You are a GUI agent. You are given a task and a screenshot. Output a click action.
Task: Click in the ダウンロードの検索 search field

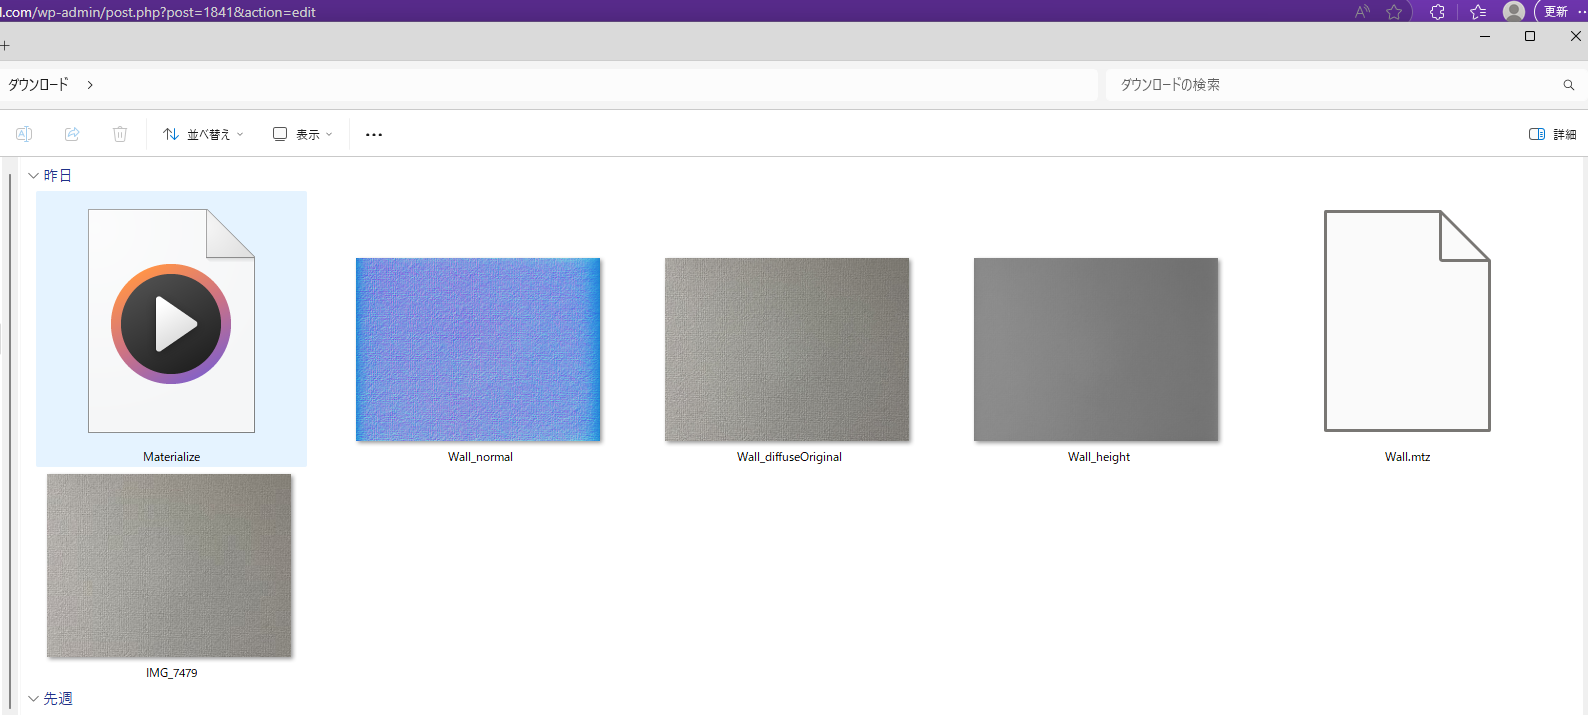[x=1330, y=85]
